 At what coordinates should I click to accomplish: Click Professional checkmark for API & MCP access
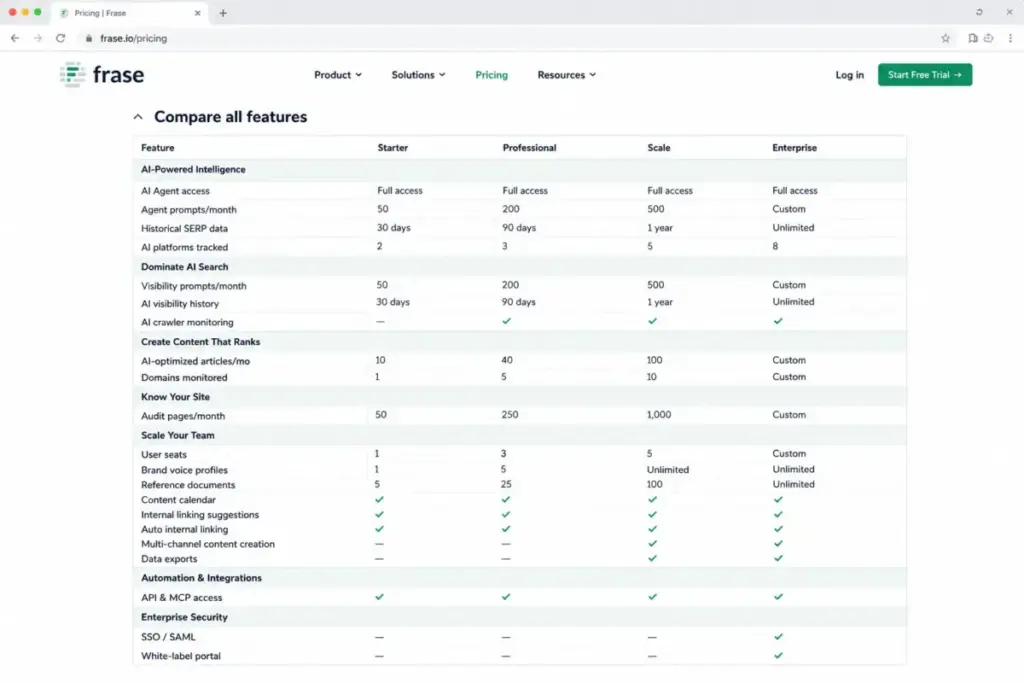coord(506,597)
